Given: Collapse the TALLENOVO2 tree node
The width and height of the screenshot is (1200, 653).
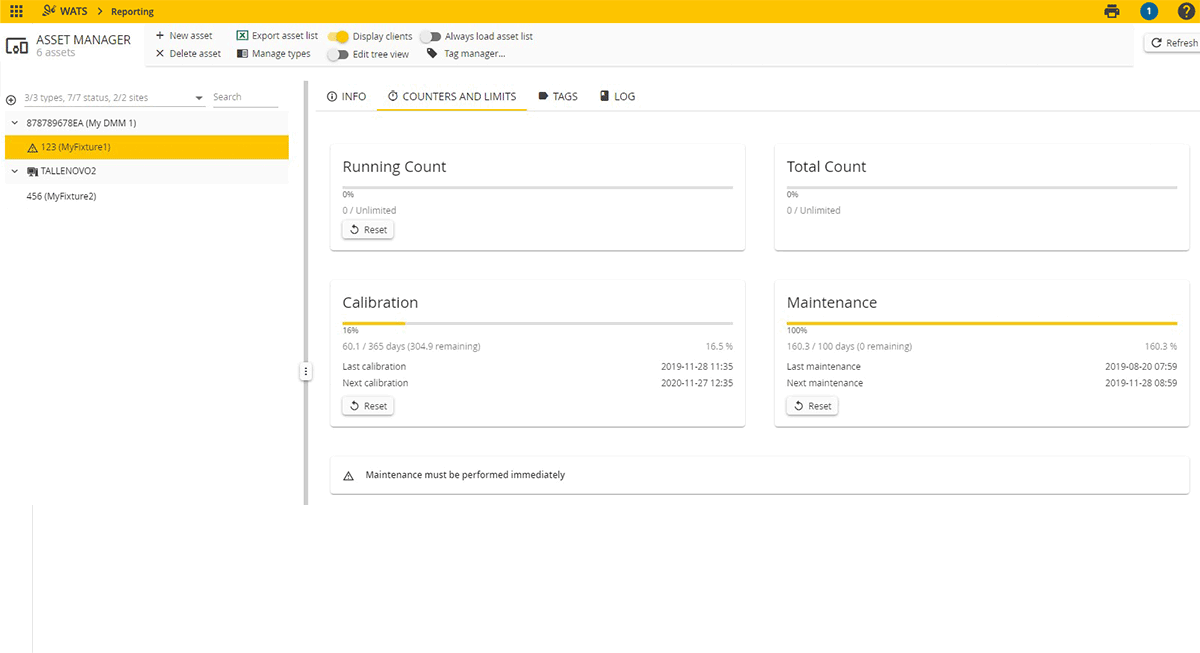Looking at the screenshot, I should (x=14, y=172).
